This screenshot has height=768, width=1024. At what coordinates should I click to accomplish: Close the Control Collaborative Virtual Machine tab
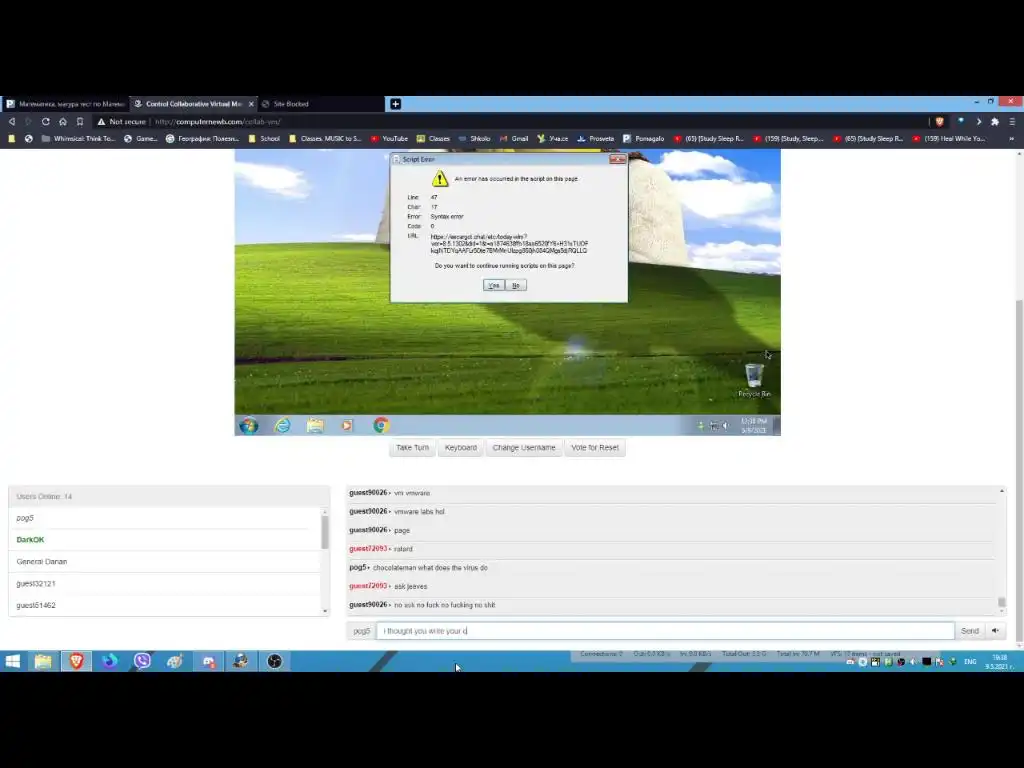tap(251, 104)
